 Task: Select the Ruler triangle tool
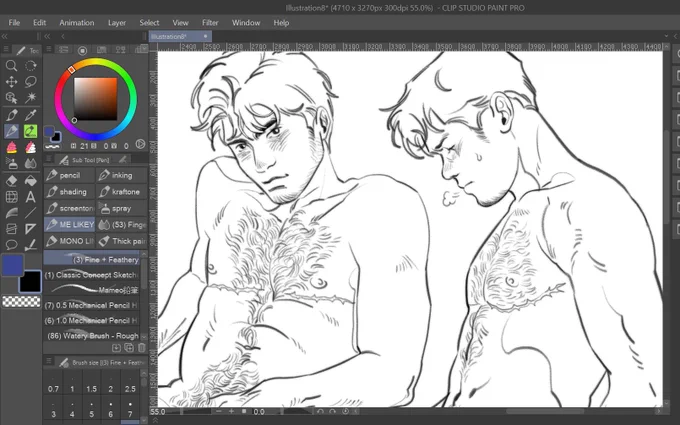point(30,229)
